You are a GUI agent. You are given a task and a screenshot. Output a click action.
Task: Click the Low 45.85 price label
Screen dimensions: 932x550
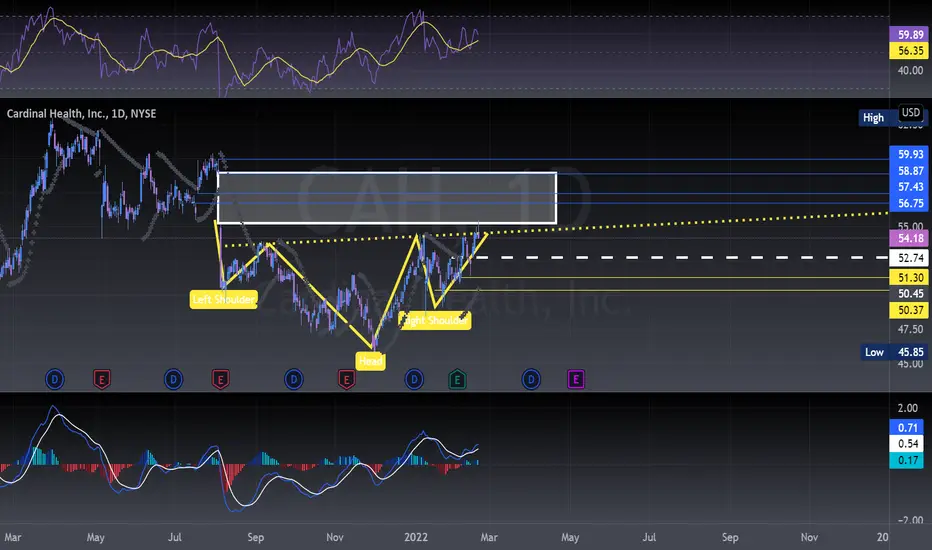tap(895, 352)
